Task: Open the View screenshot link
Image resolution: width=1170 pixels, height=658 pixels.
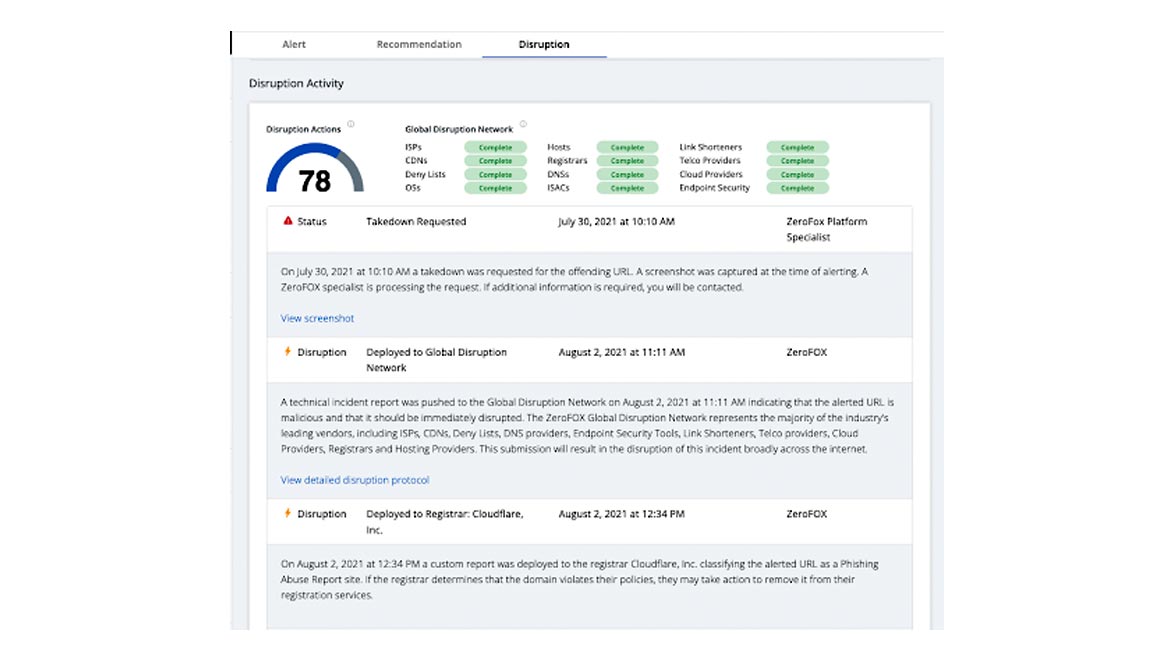Action: click(x=317, y=319)
